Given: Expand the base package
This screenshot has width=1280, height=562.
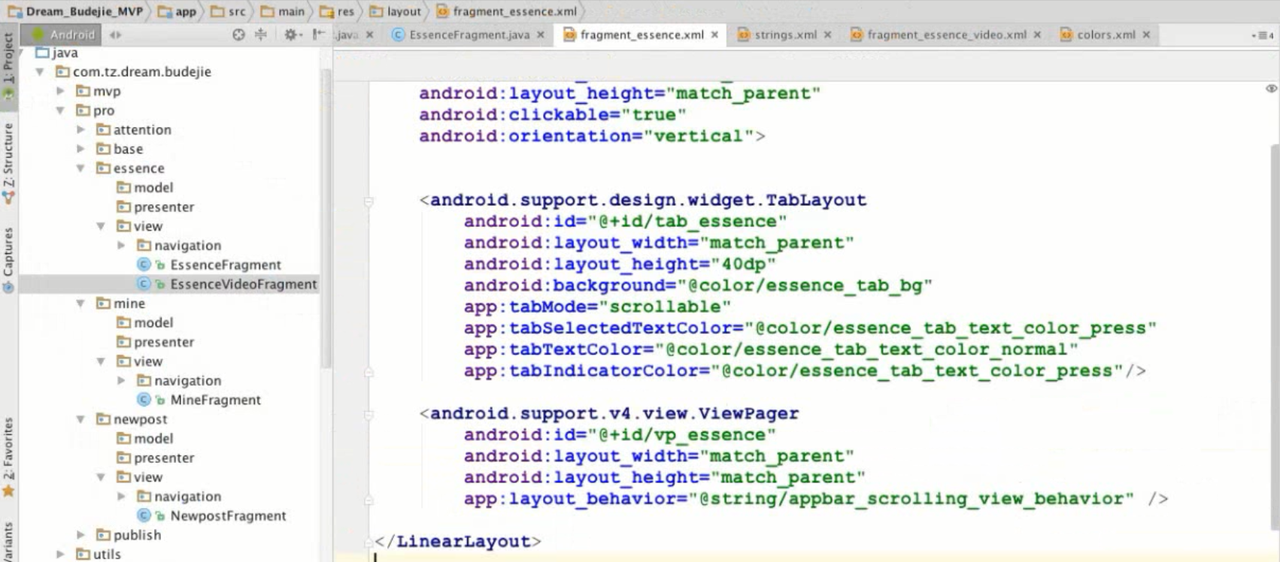Looking at the screenshot, I should [82, 149].
